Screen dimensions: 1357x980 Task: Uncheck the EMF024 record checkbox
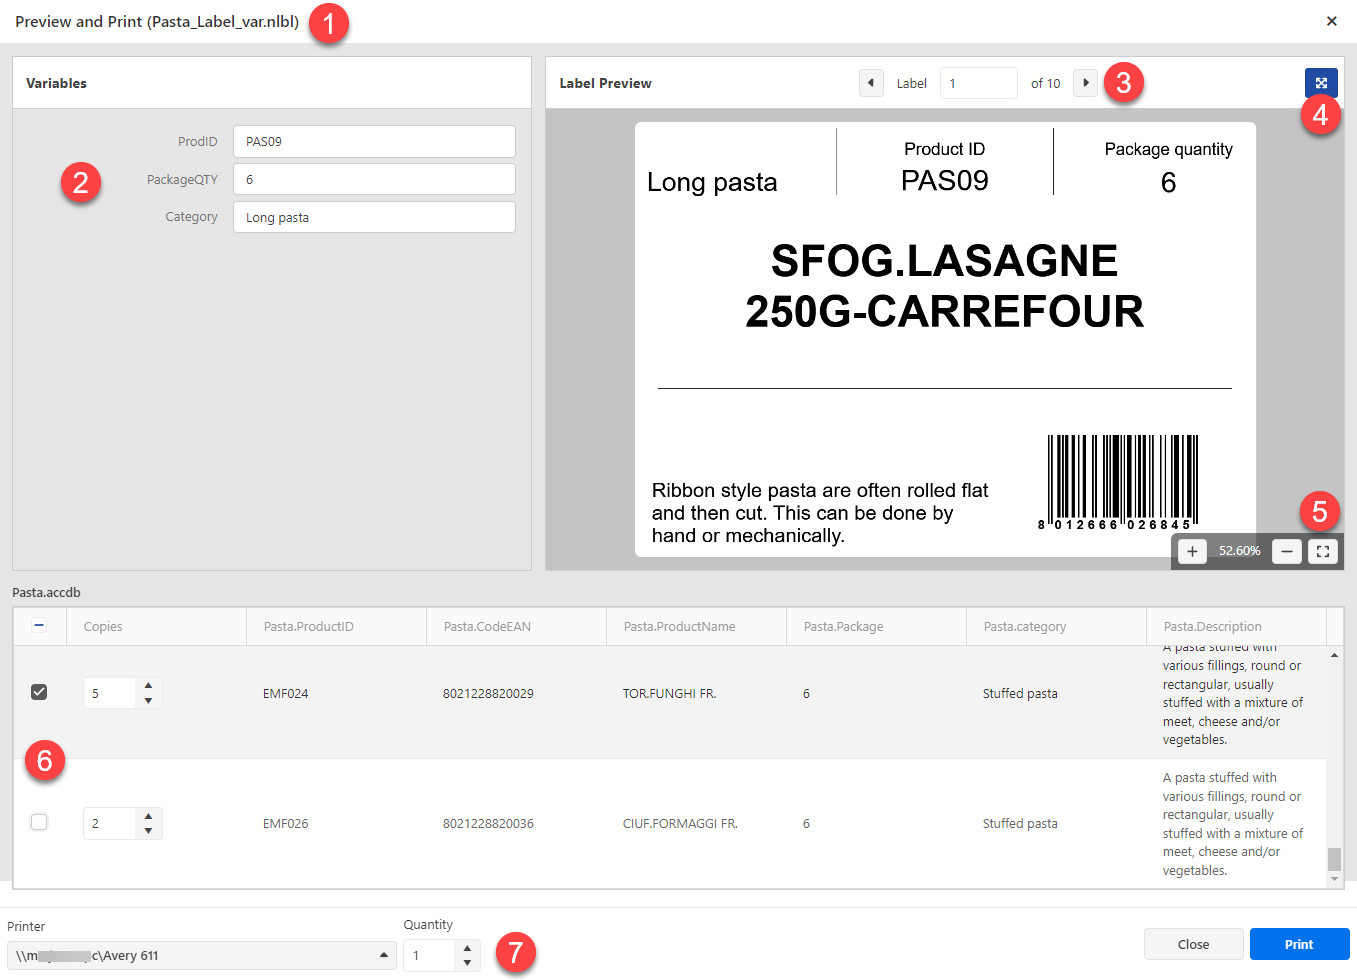(x=39, y=692)
